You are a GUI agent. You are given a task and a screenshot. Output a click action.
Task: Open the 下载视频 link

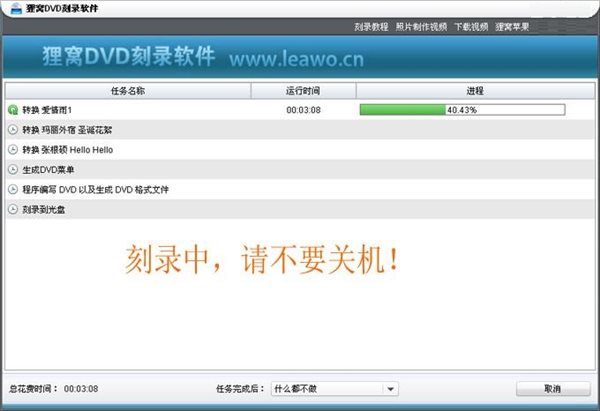click(471, 27)
